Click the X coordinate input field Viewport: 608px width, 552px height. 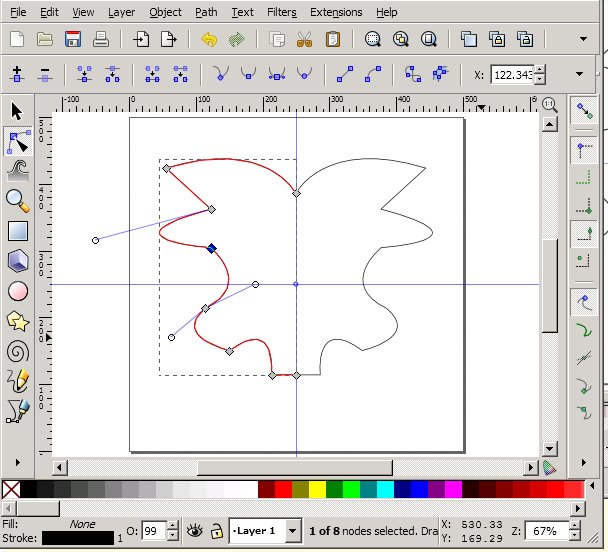click(511, 74)
